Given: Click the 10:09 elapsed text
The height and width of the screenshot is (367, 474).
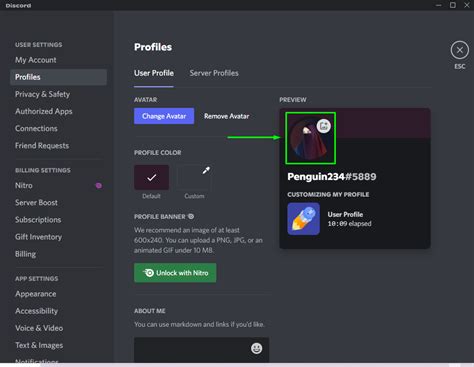Looking at the screenshot, I should point(349,224).
